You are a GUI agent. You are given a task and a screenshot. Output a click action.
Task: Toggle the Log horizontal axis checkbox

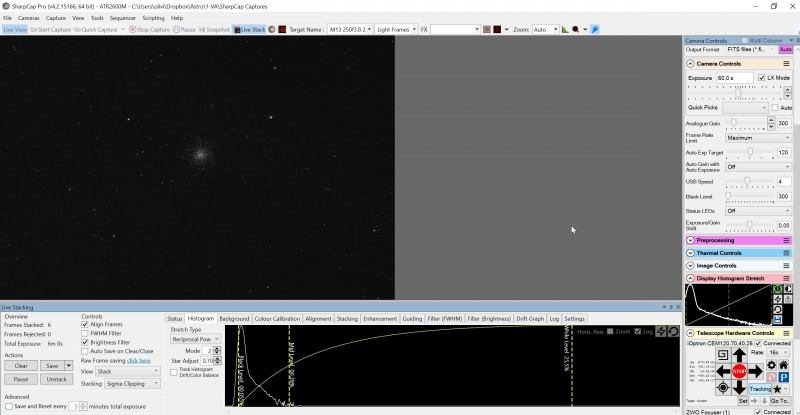coord(637,332)
